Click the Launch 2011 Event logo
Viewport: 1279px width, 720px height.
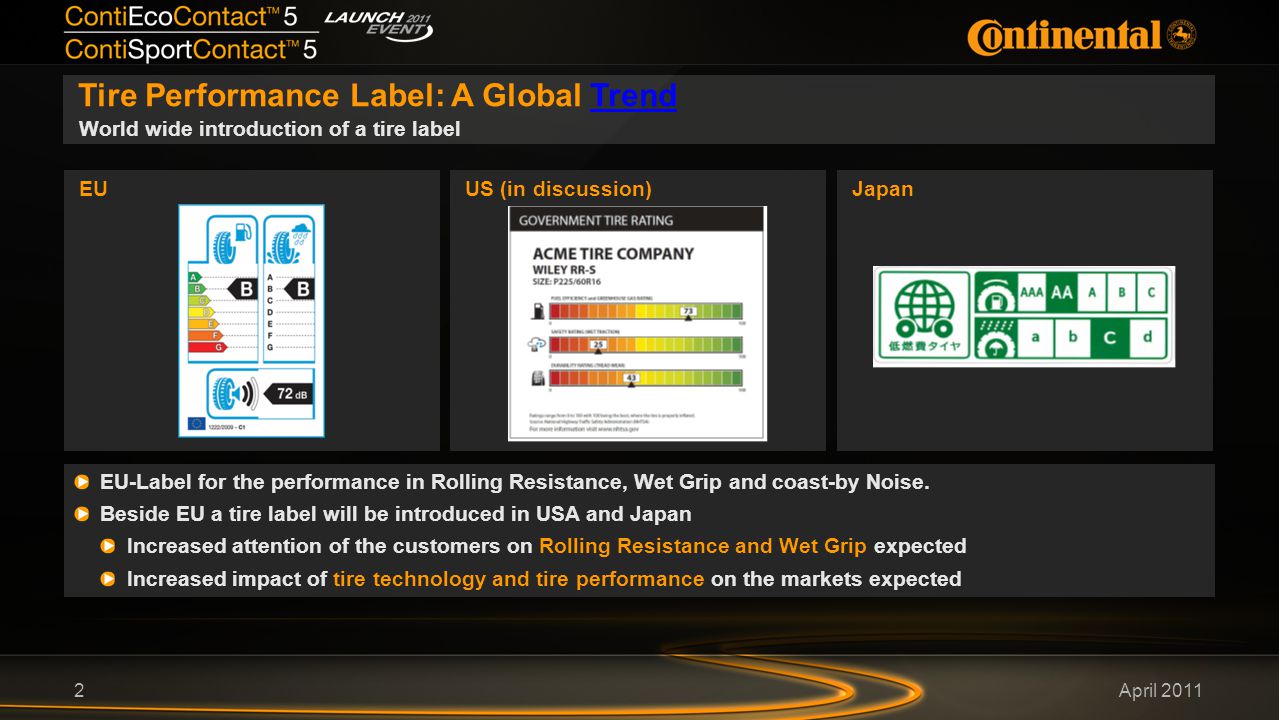pyautogui.click(x=380, y=26)
